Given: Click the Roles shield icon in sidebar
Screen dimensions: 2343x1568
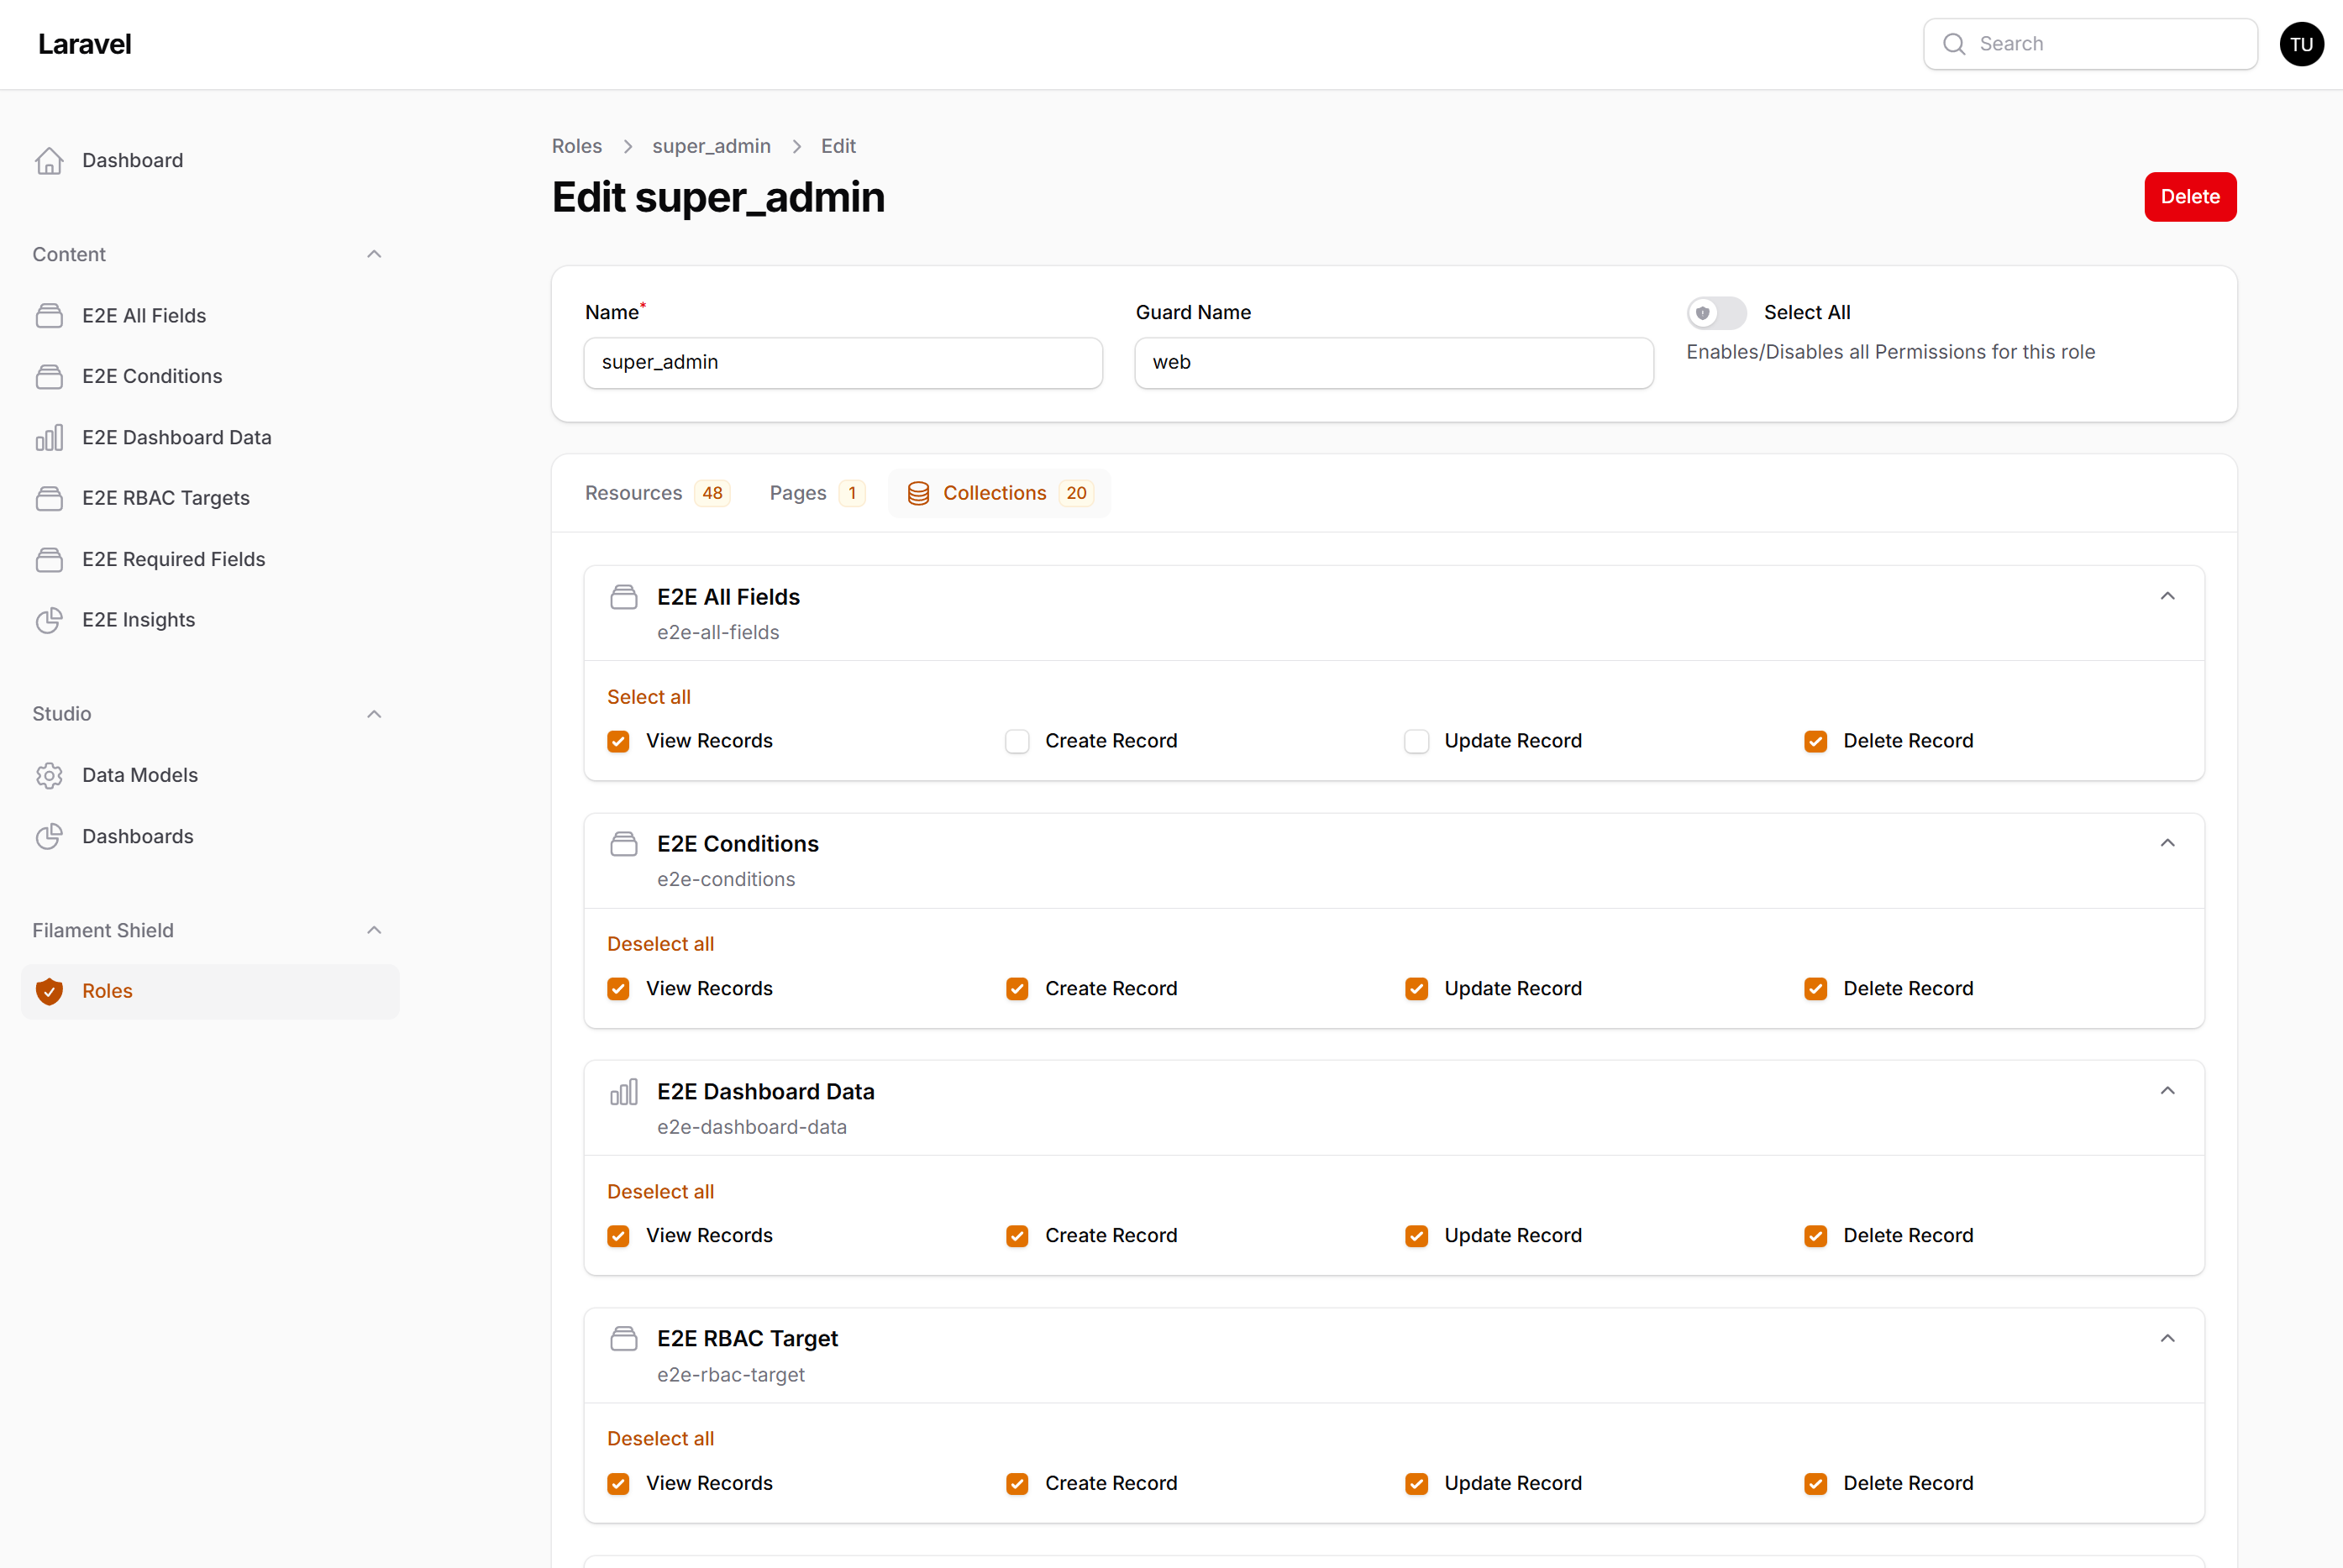Looking at the screenshot, I should 49,991.
